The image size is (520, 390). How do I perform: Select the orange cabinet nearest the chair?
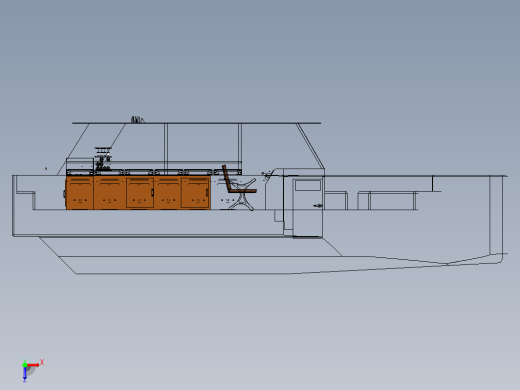pyautogui.click(x=196, y=193)
